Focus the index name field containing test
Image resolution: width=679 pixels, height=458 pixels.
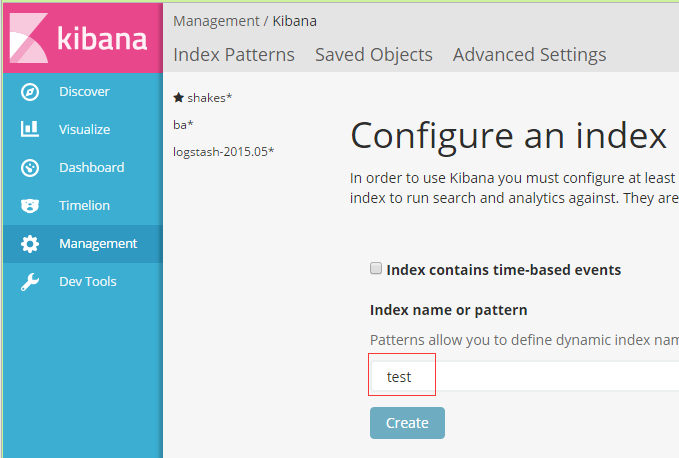point(524,377)
